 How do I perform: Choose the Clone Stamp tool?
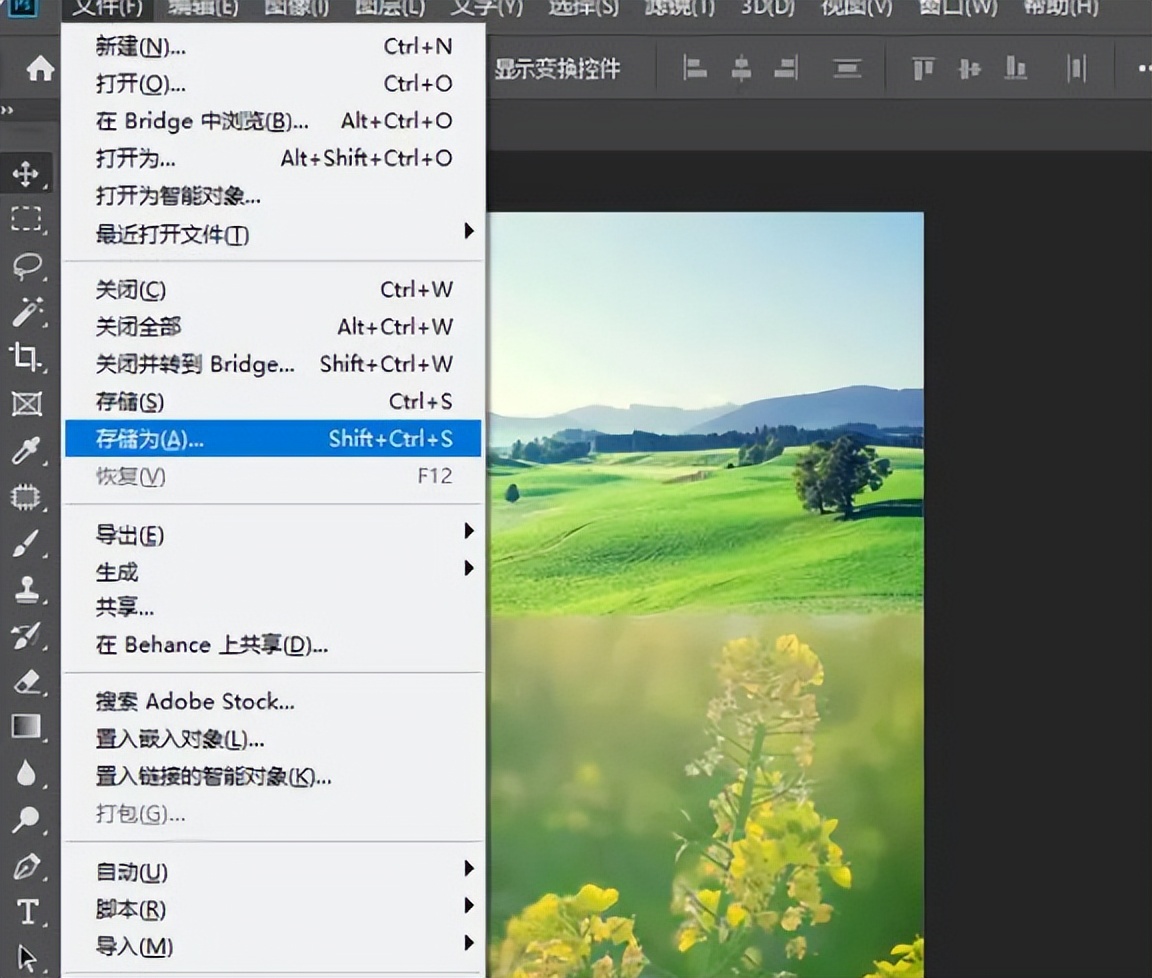click(27, 586)
